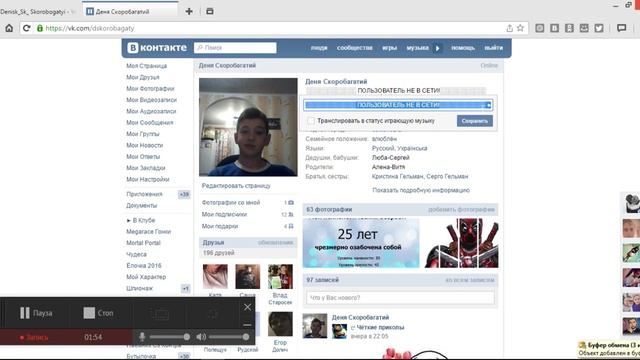Open the 'люди' header menu
Screen dimensions: 640x360
(x=319, y=48)
